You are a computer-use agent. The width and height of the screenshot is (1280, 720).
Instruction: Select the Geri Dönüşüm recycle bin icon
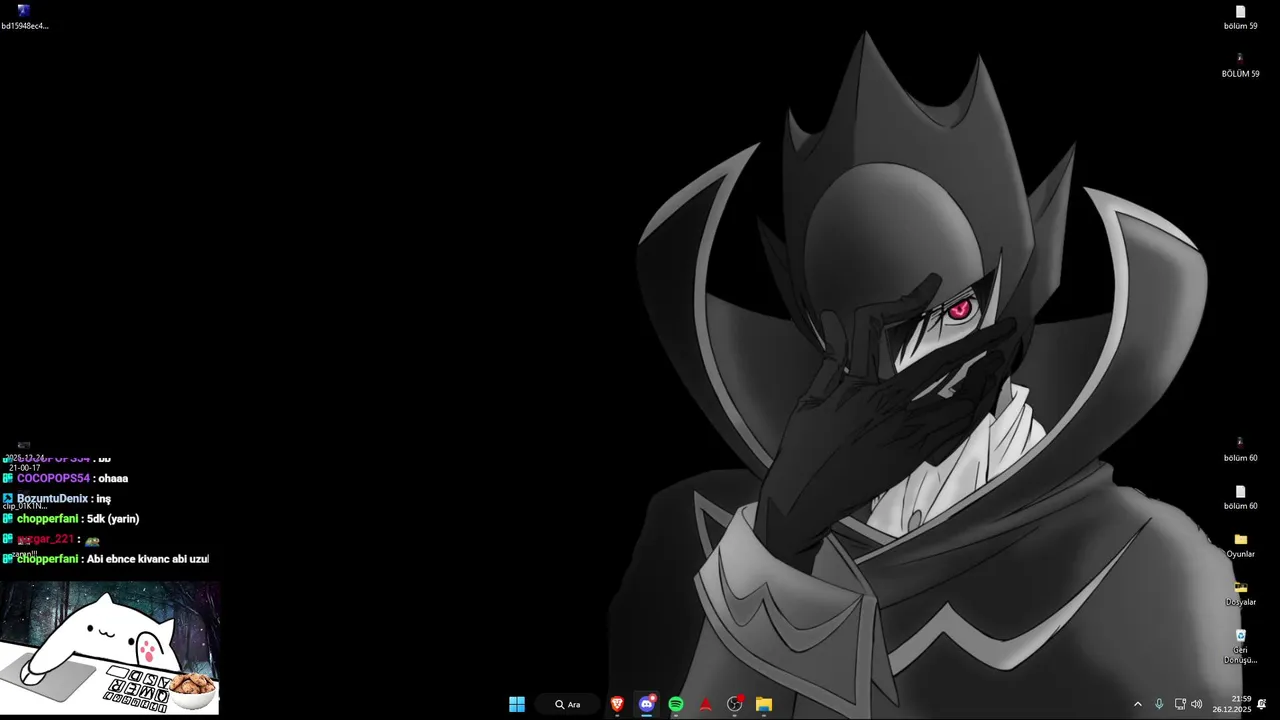[1241, 647]
